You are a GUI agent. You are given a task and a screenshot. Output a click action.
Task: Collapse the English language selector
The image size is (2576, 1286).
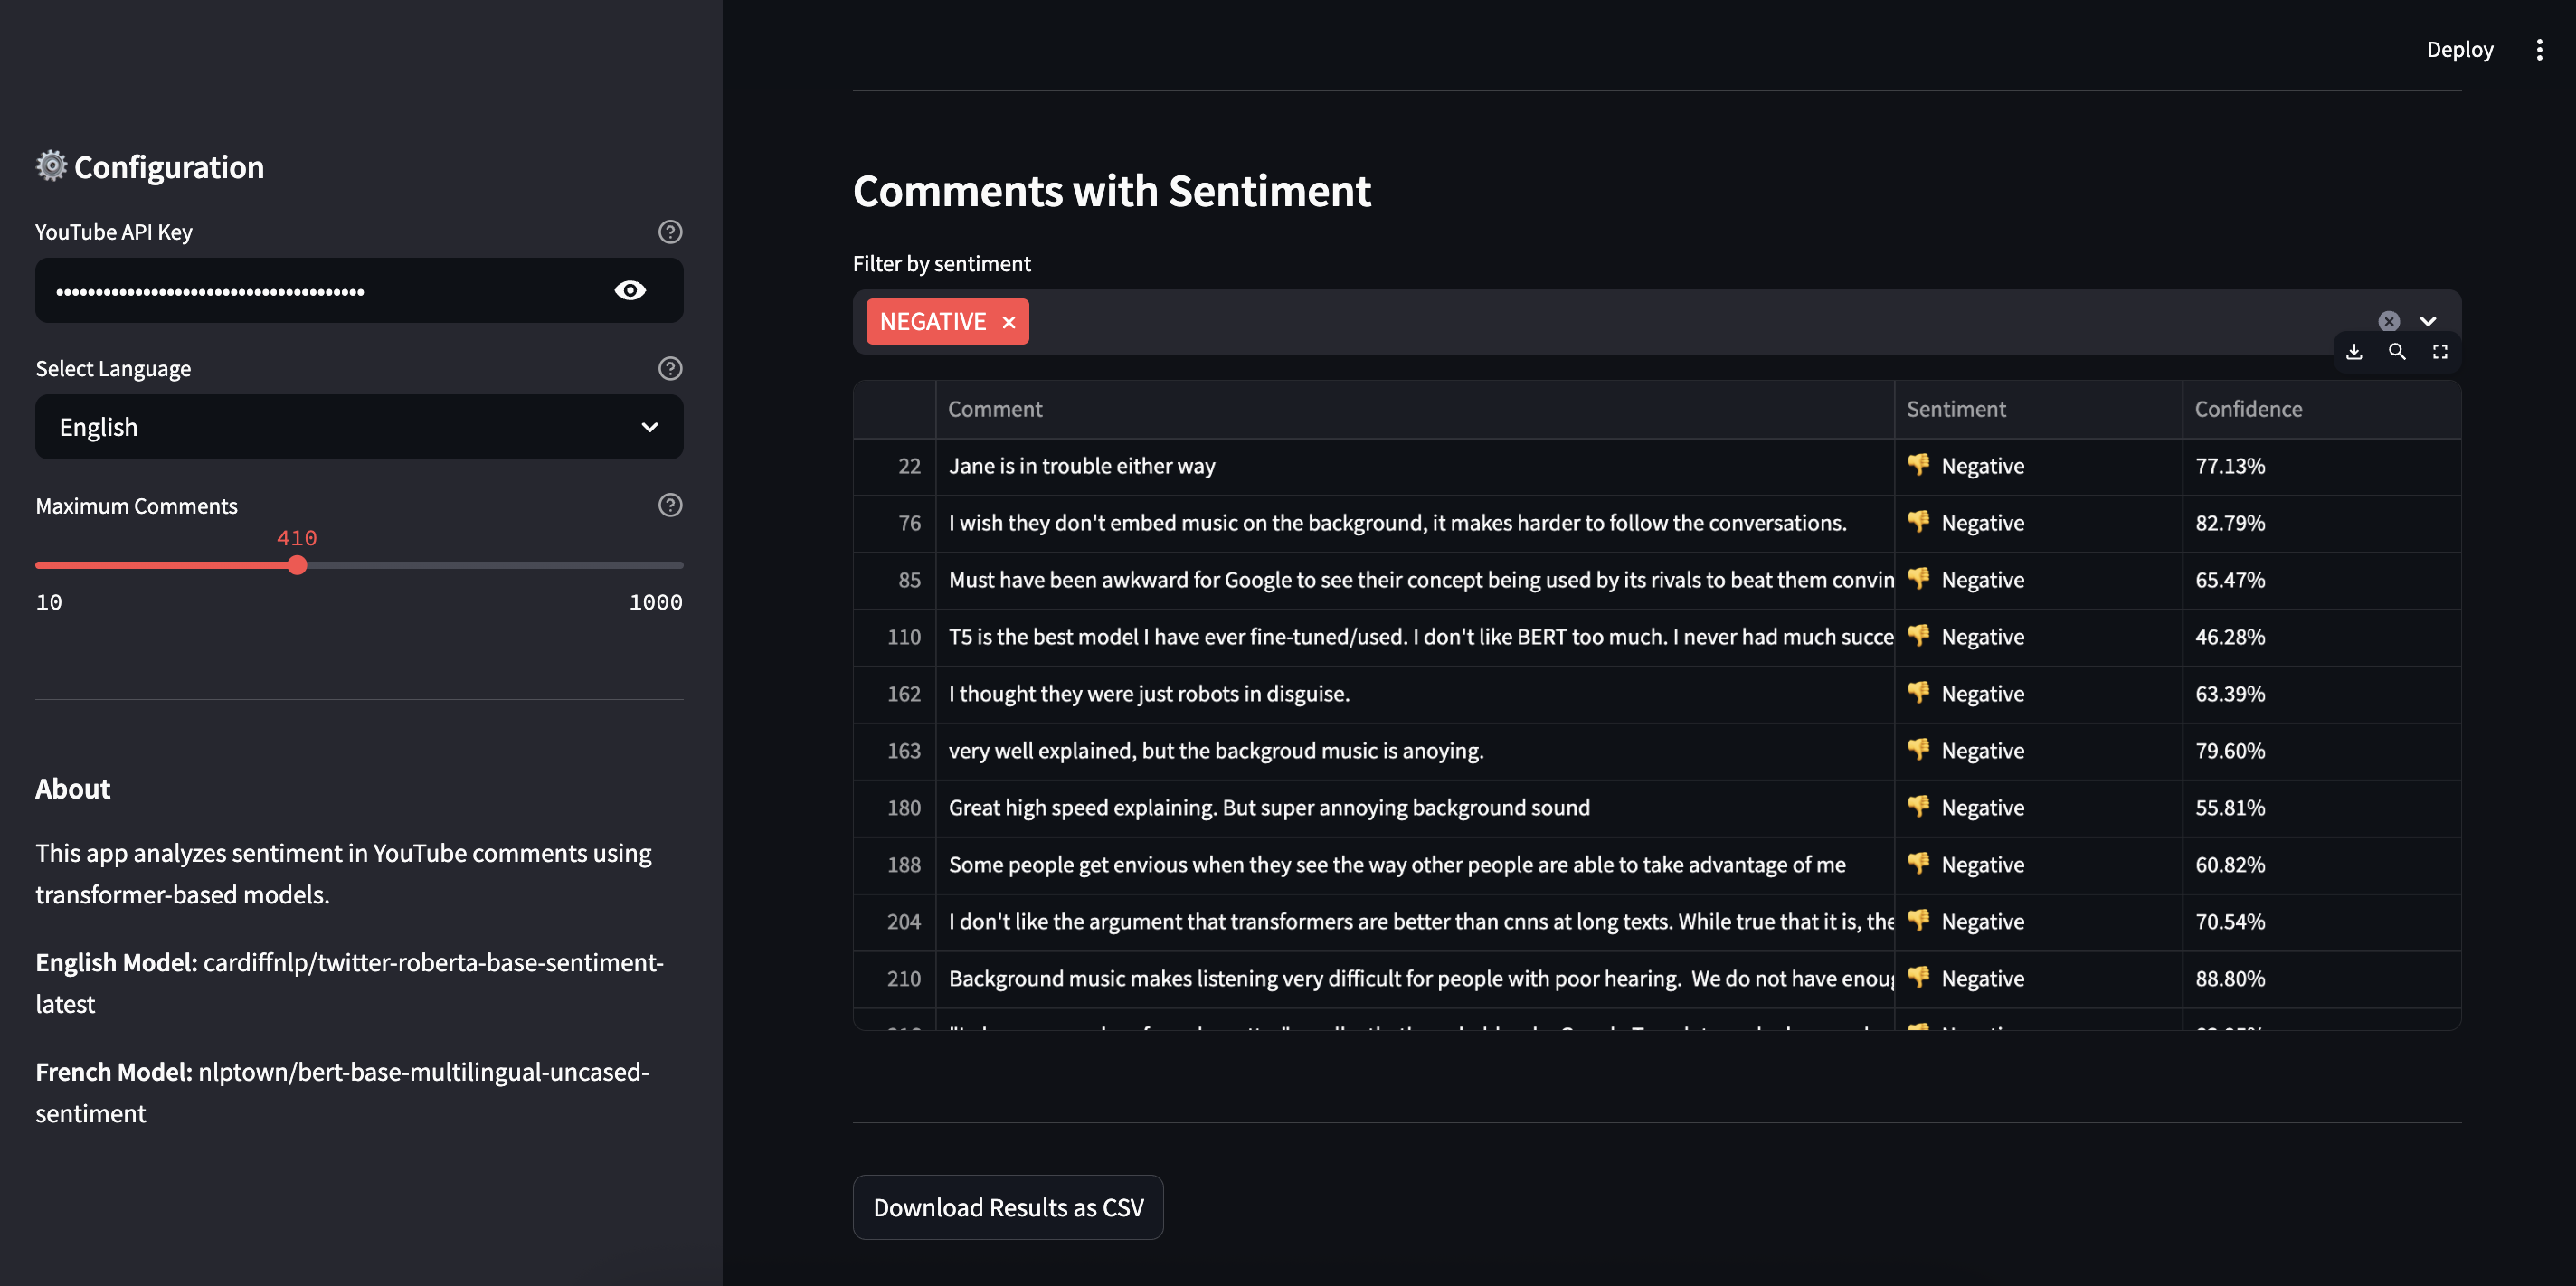pyautogui.click(x=651, y=427)
